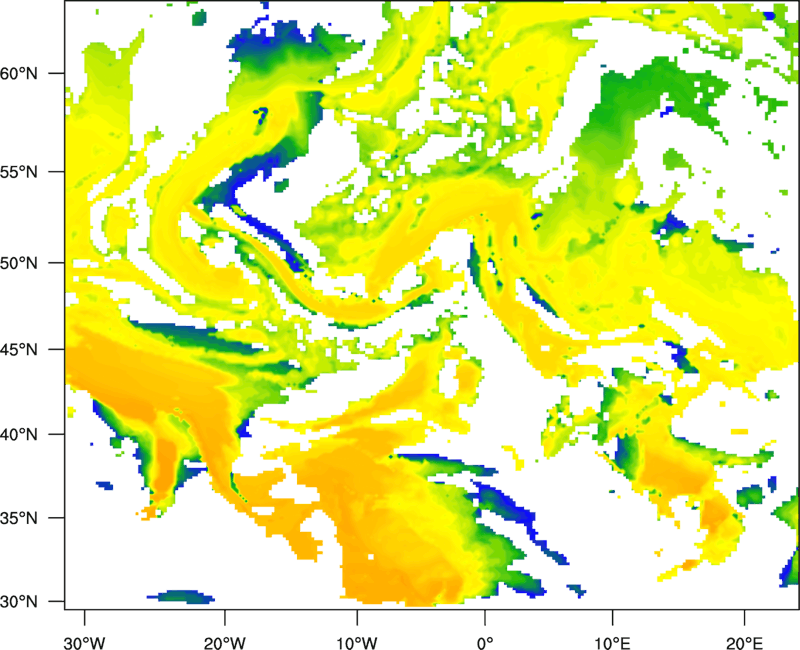Click the 50°N latitude label
Image resolution: width=800 pixels, height=650 pixels.
[19, 263]
